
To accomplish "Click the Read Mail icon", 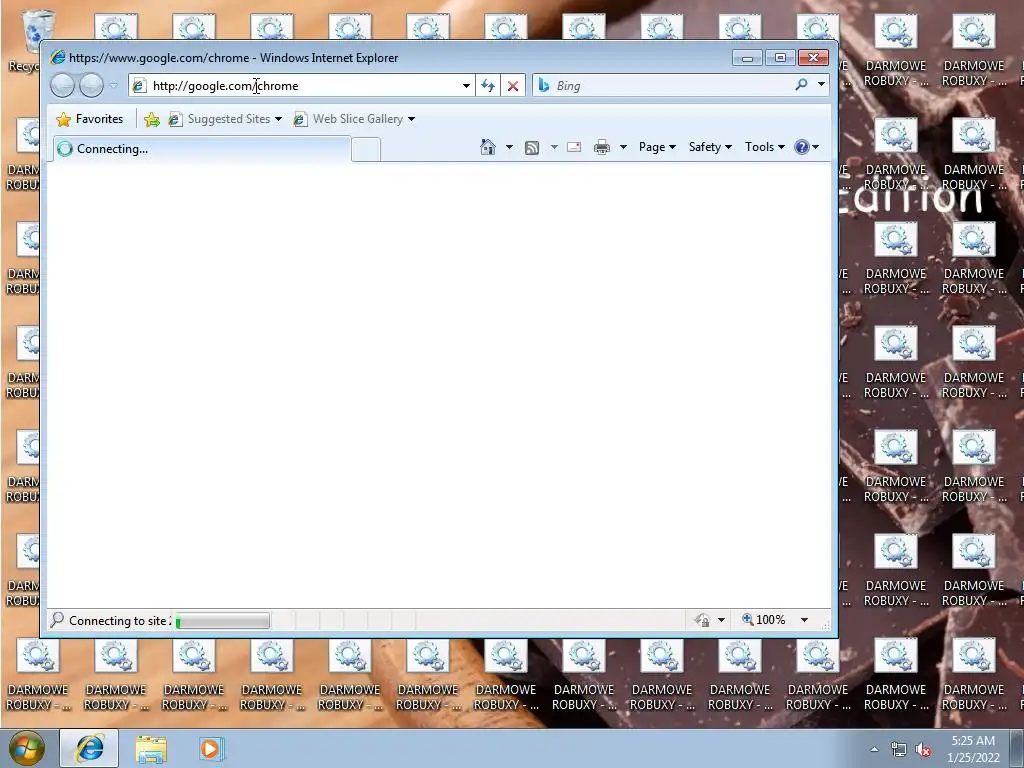I will [x=574, y=147].
